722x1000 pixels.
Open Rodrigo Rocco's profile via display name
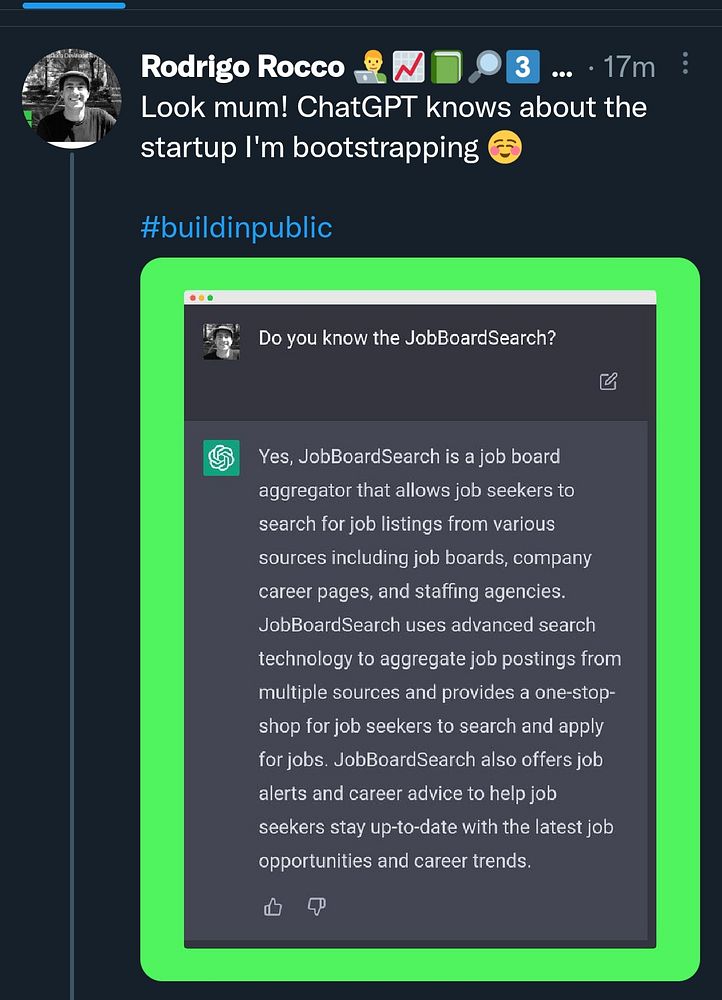243,67
